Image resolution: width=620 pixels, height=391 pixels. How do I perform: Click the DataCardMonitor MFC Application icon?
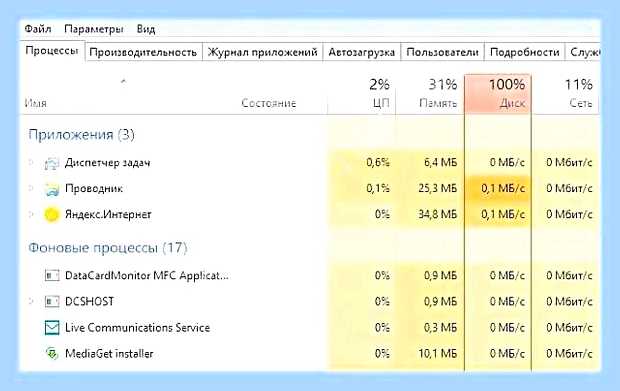52,275
